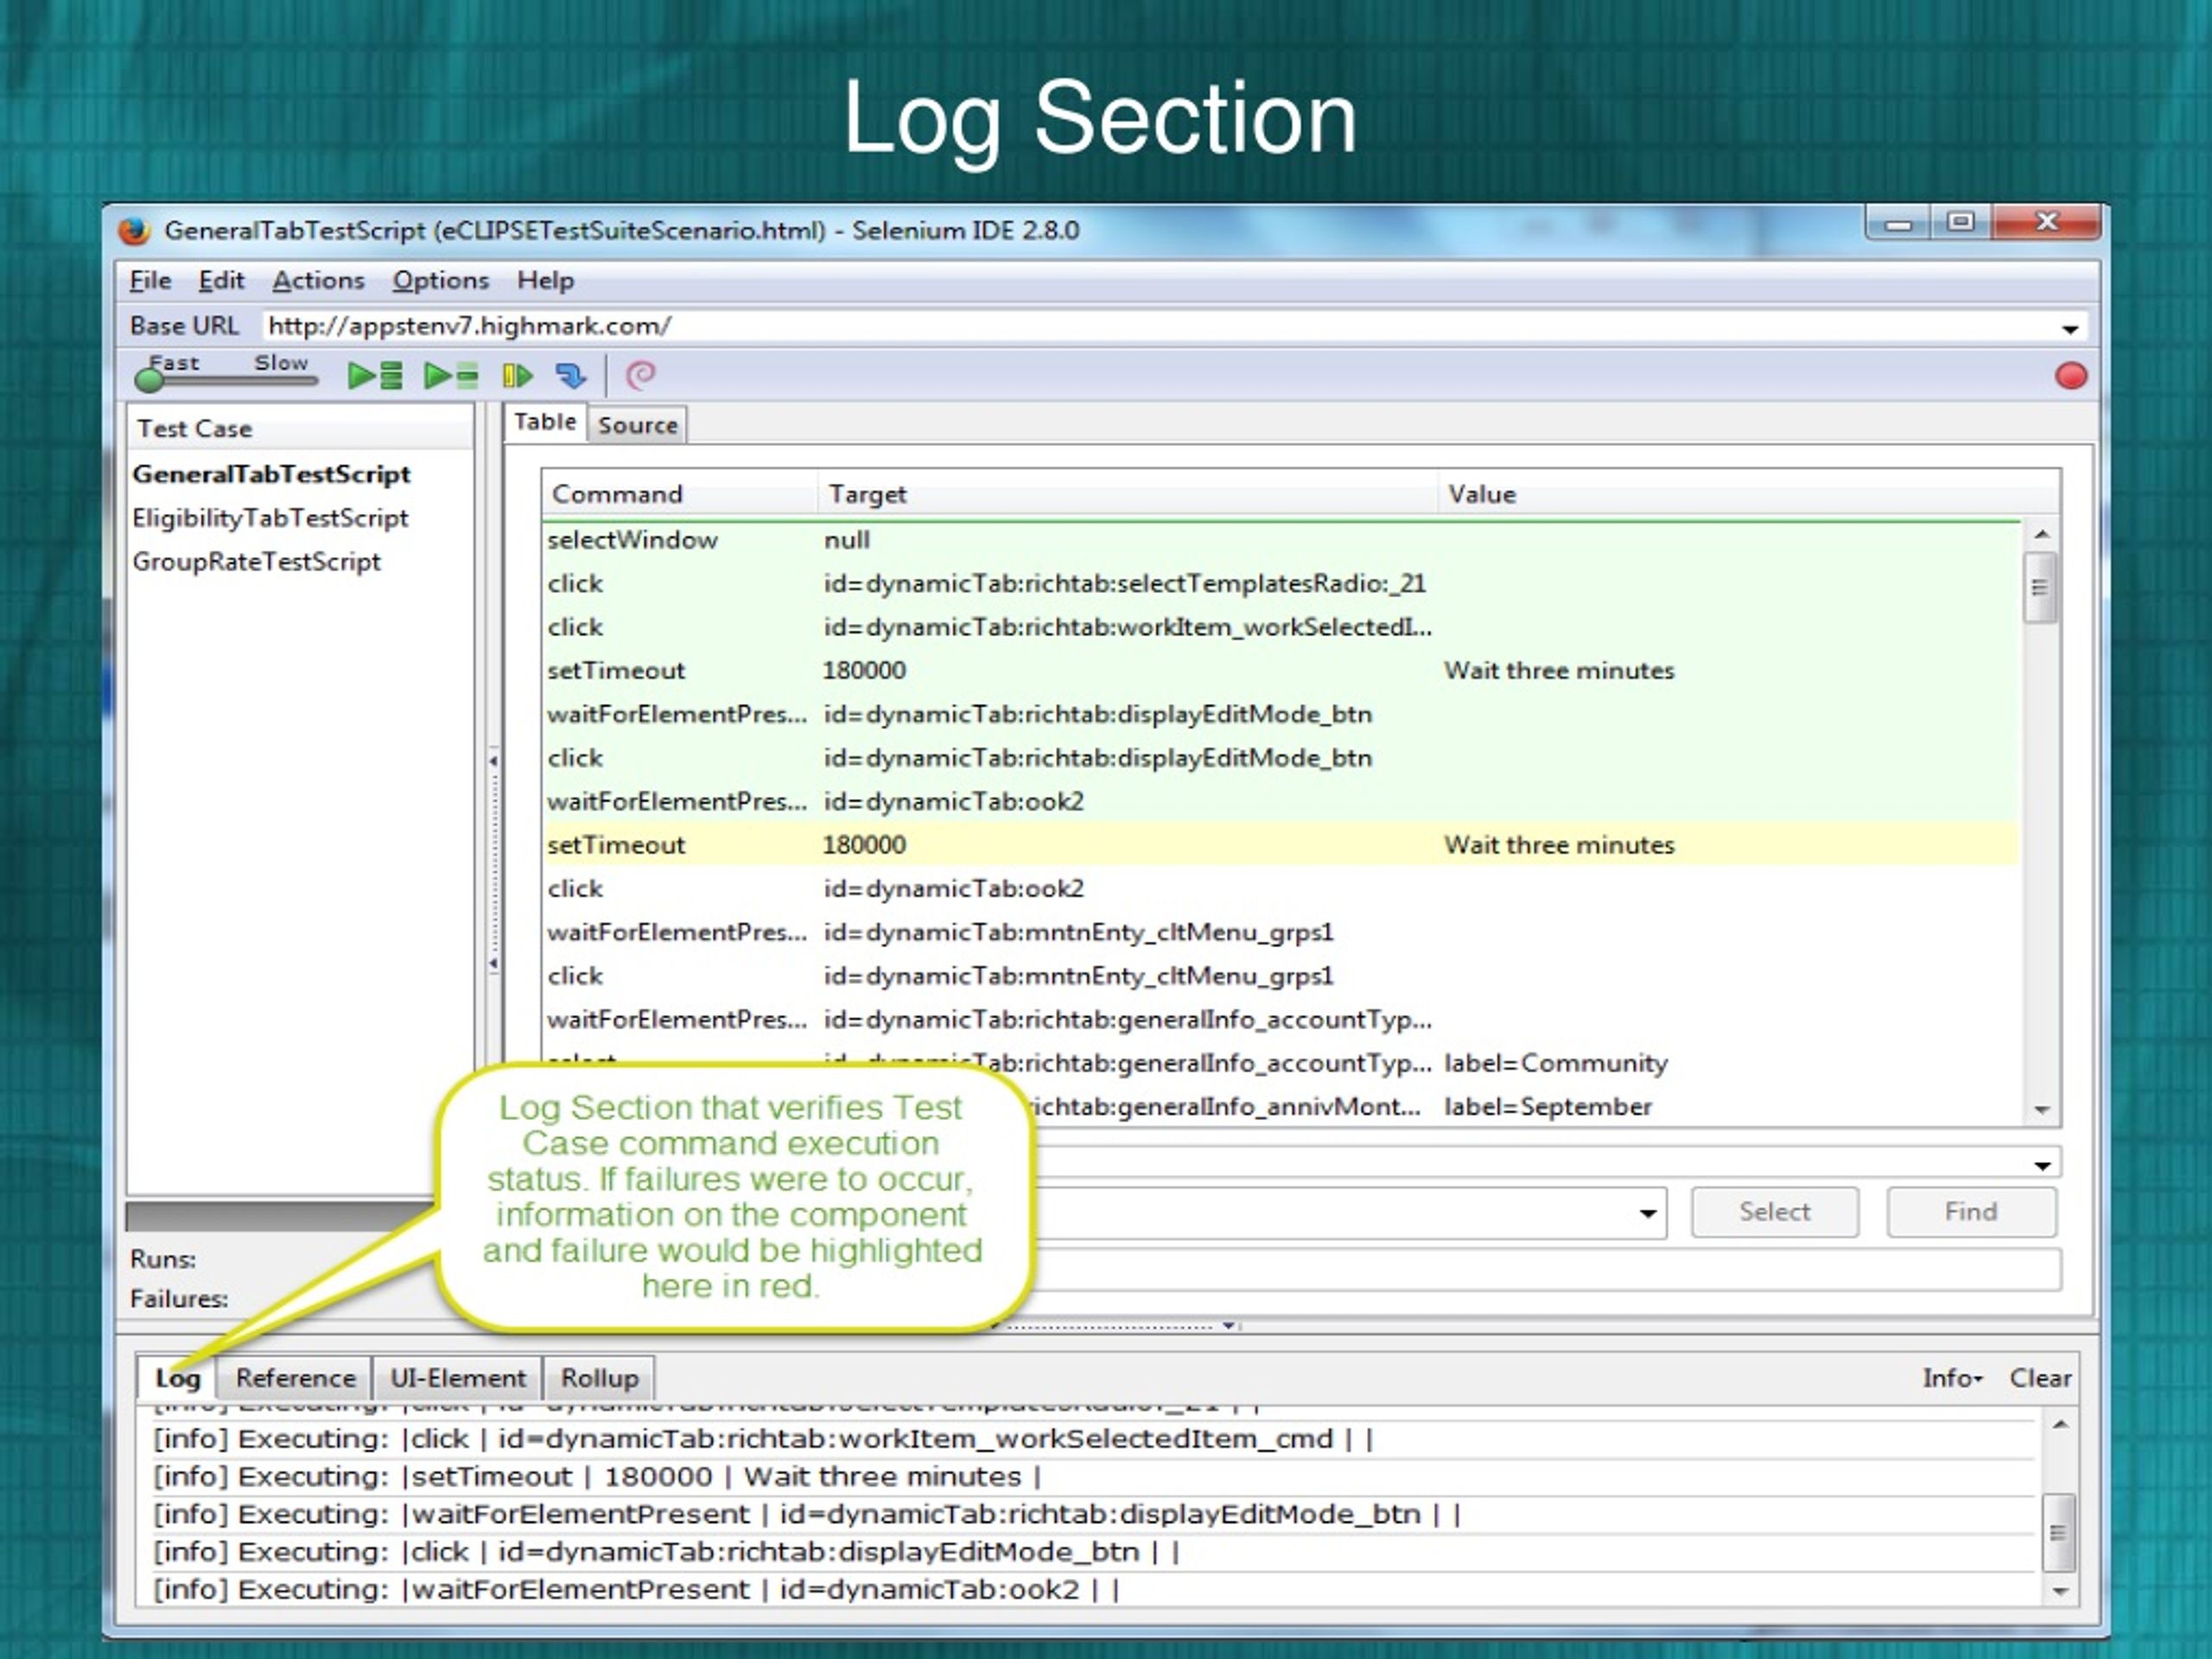
Task: Click the Step icon
Action: point(571,376)
